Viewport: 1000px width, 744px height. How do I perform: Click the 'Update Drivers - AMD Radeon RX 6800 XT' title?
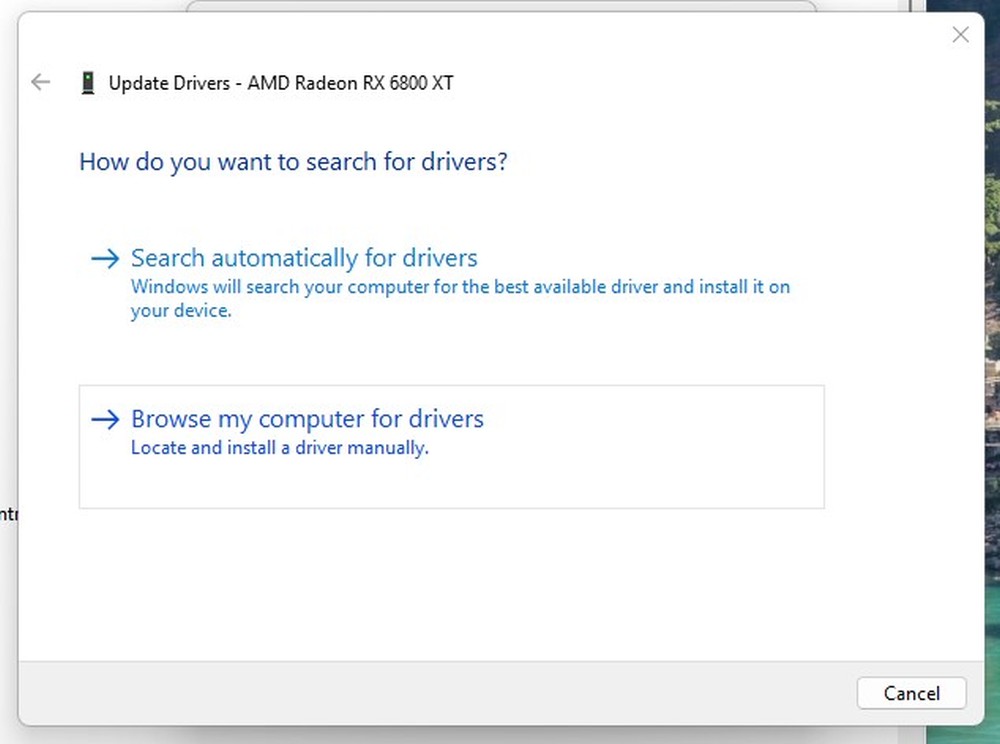point(281,83)
